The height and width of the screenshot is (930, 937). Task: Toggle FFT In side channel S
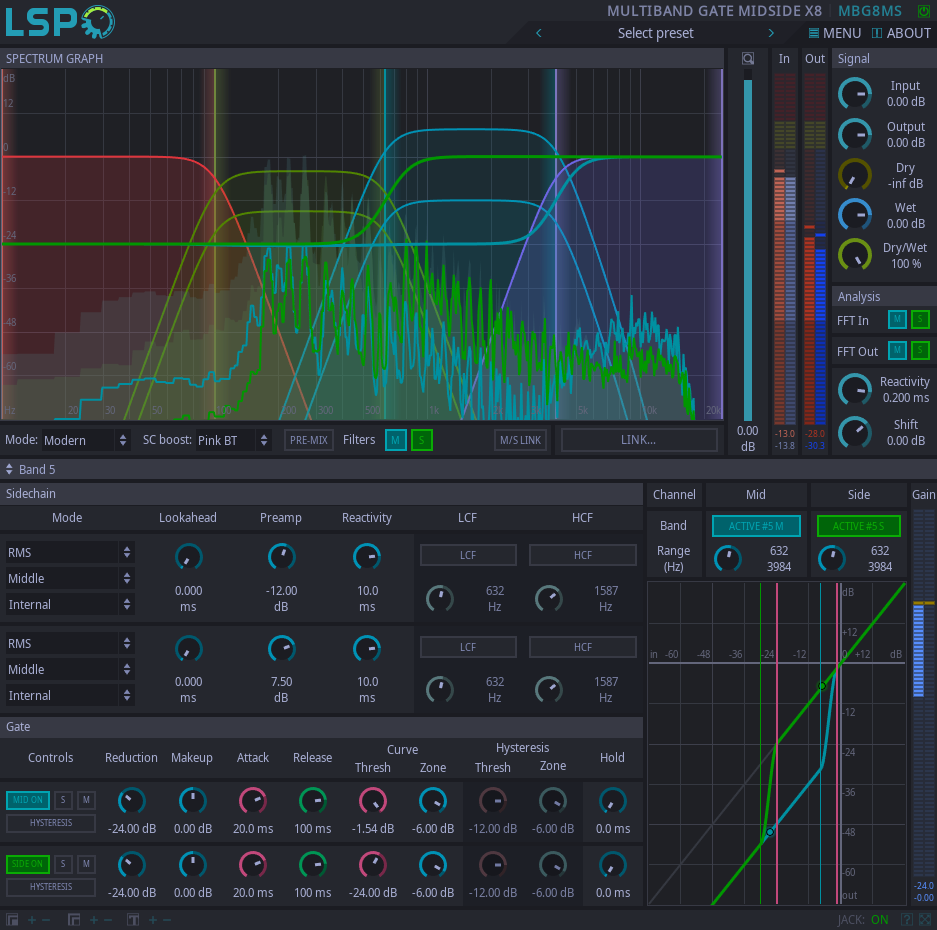pos(920,320)
